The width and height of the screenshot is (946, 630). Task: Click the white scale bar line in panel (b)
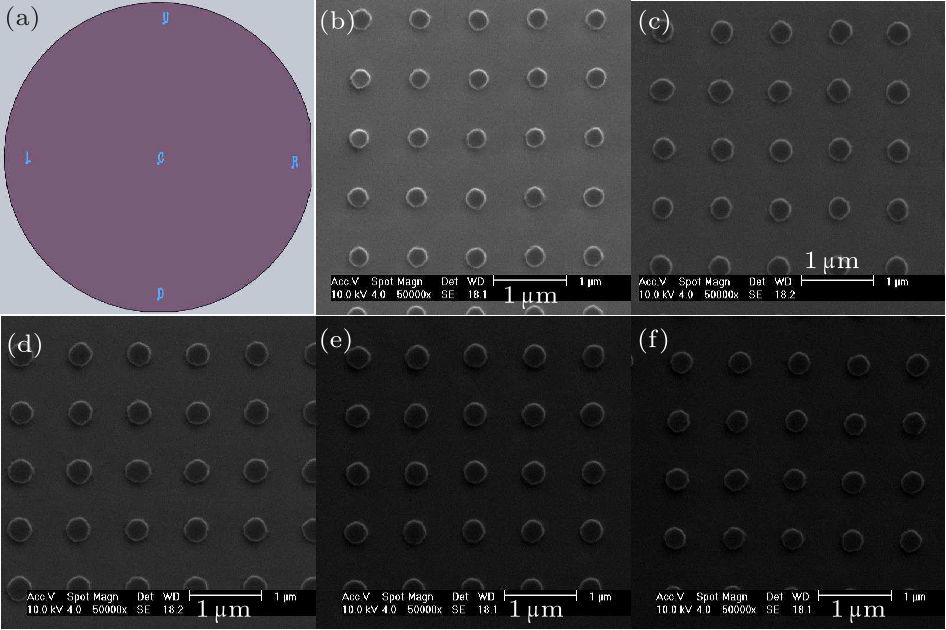pyautogui.click(x=530, y=280)
